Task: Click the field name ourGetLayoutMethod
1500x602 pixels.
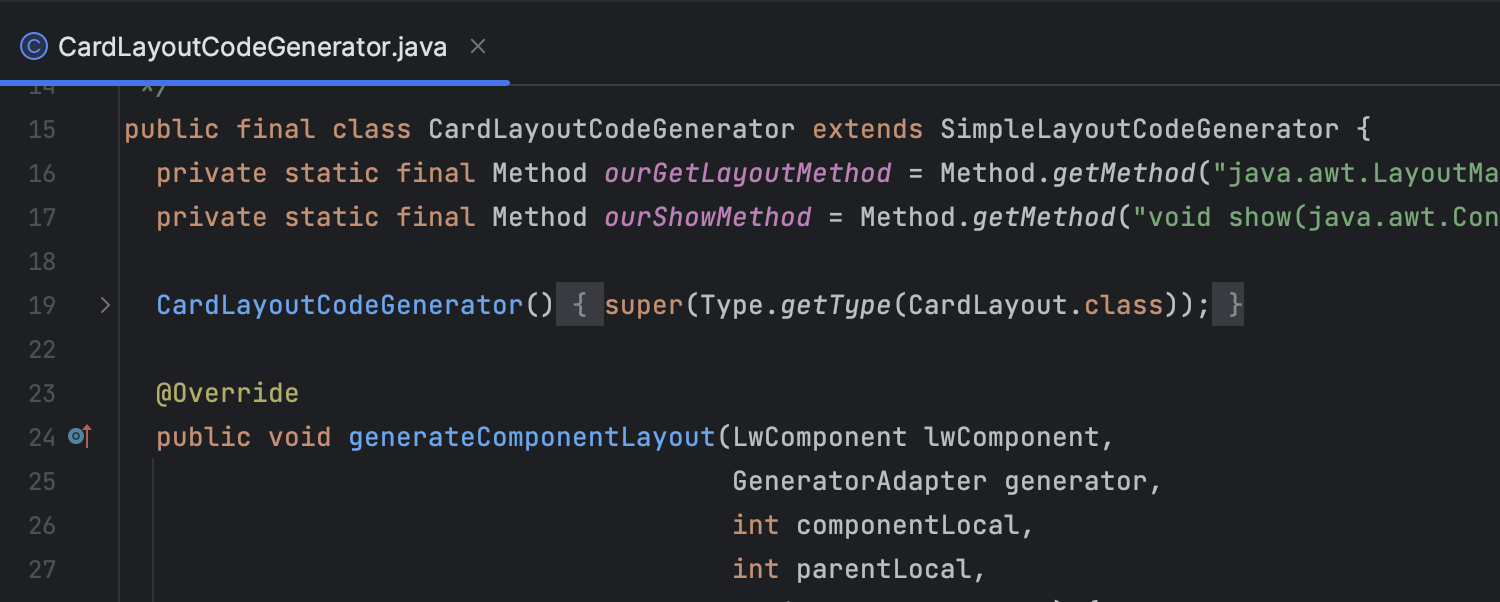Action: (747, 173)
